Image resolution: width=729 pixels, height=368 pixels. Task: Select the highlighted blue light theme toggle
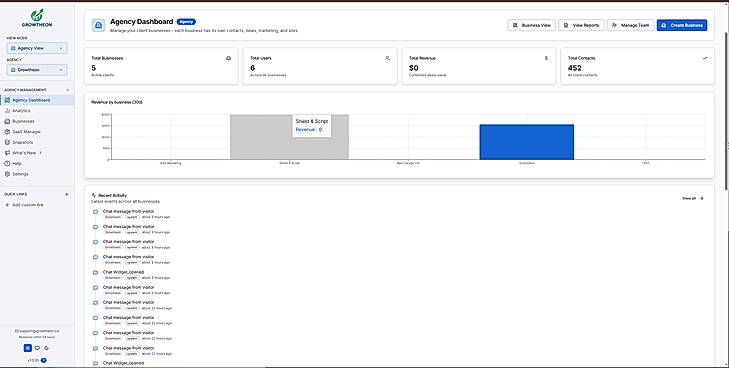click(x=27, y=348)
